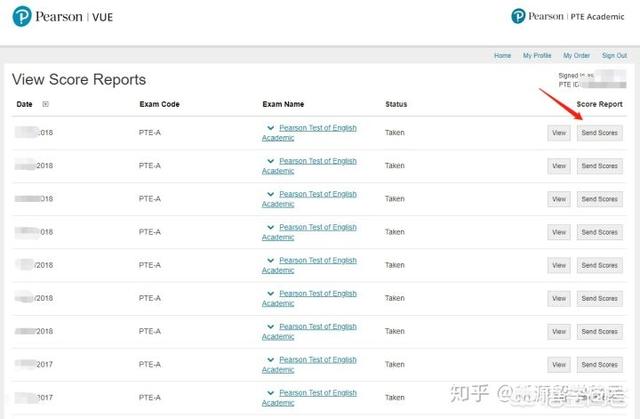Expand the ninth exam row's chevron
This screenshot has height=419, width=640.
pos(271,393)
